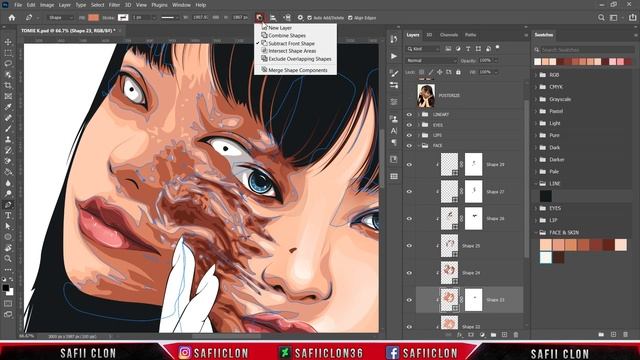640x360 pixels.
Task: Toggle visibility of Shape 25 layer
Action: coord(409,246)
